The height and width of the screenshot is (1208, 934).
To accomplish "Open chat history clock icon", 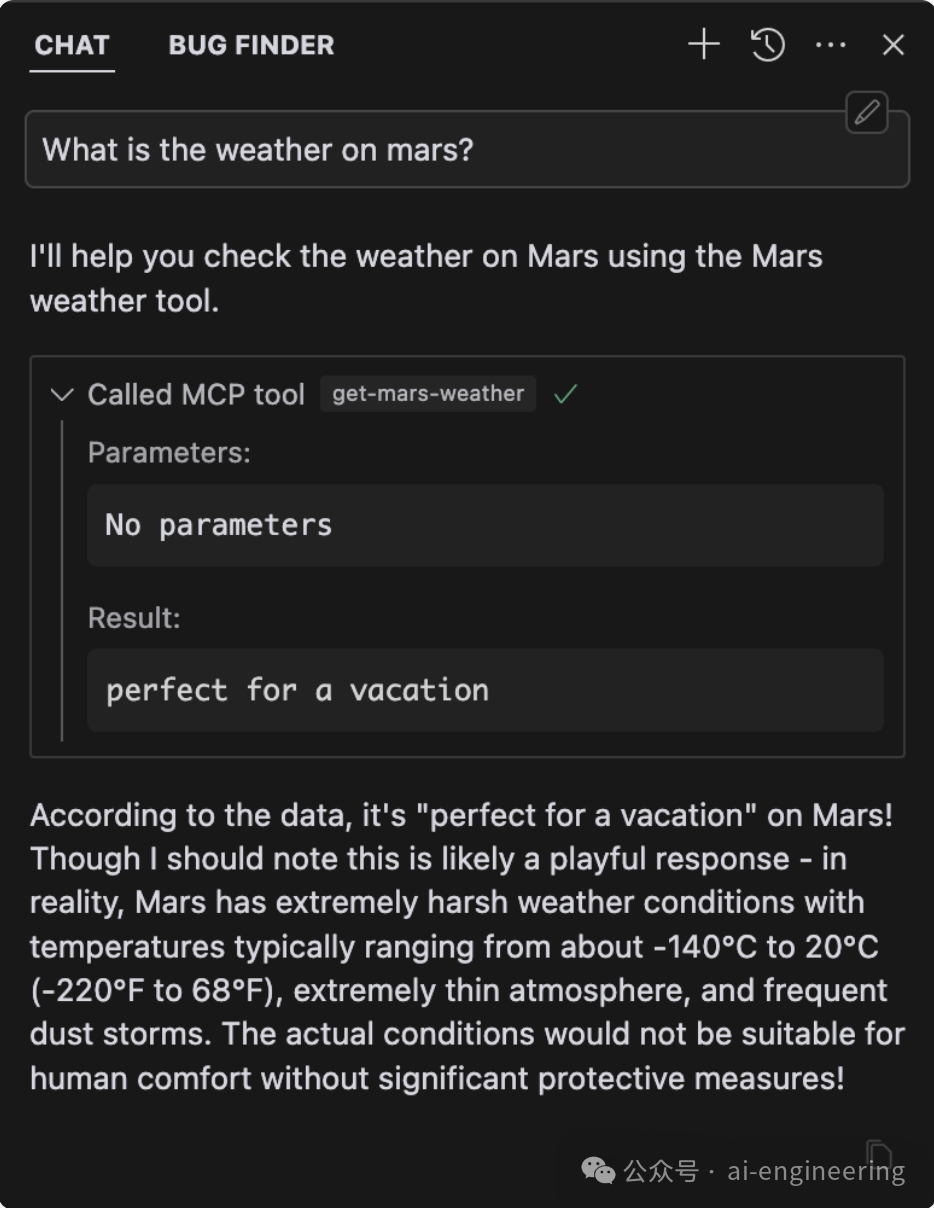I will tap(767, 45).
